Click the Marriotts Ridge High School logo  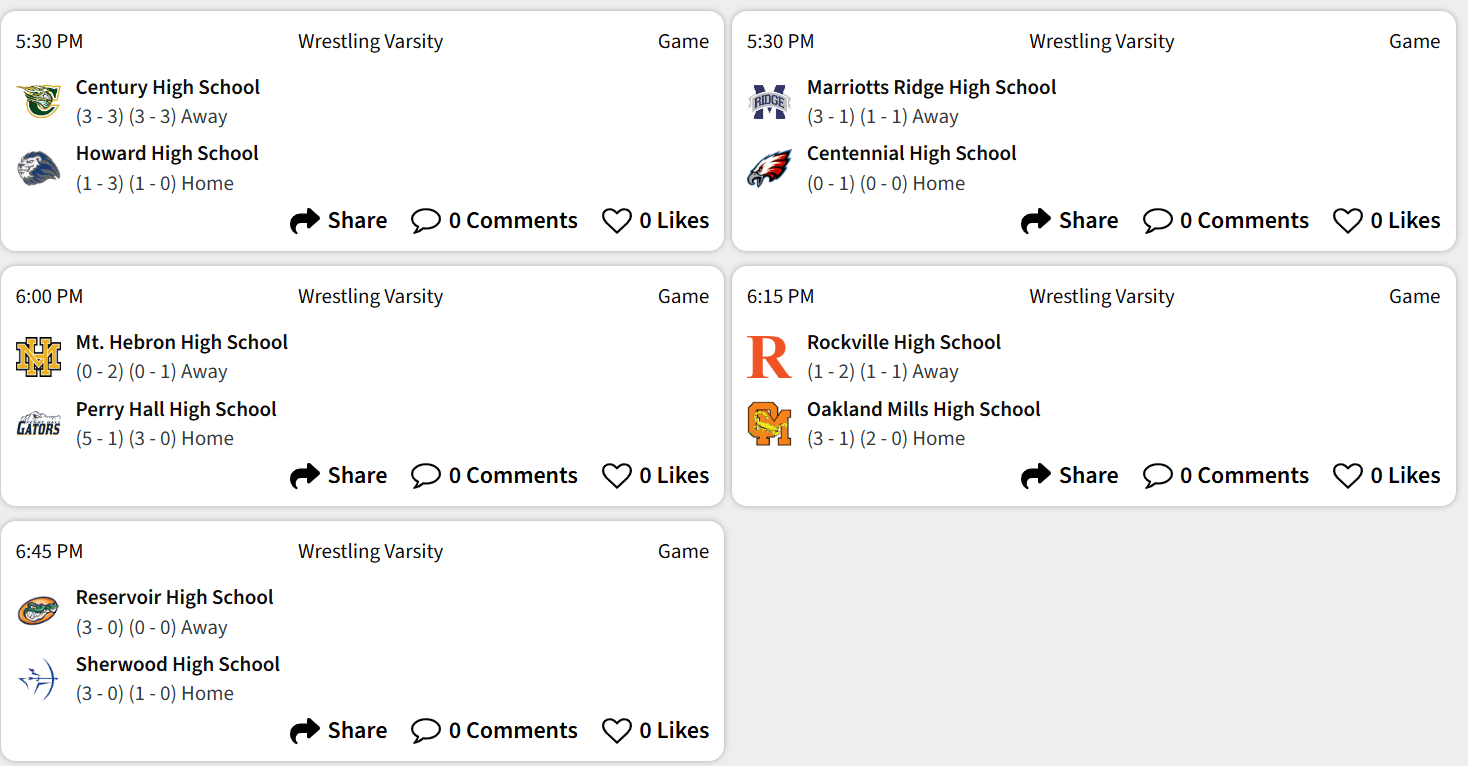click(770, 101)
